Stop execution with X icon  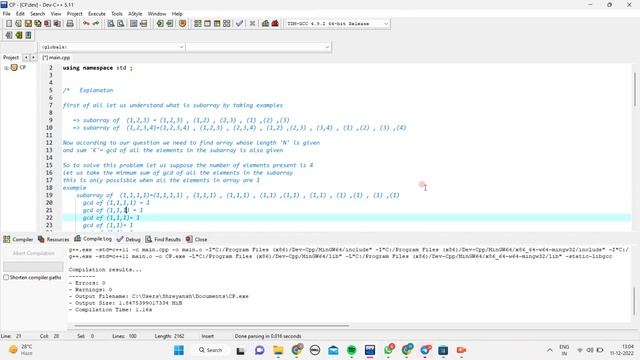click(x=252, y=24)
